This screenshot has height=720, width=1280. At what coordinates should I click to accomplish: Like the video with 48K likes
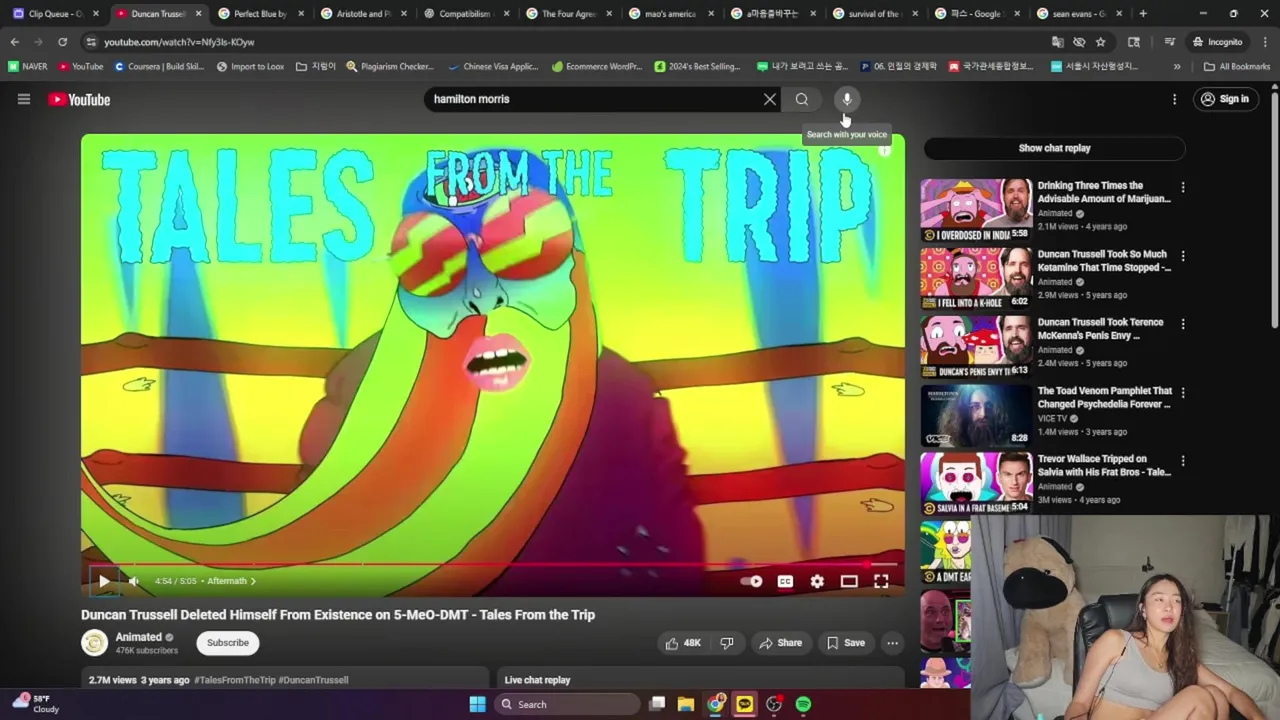[682, 643]
